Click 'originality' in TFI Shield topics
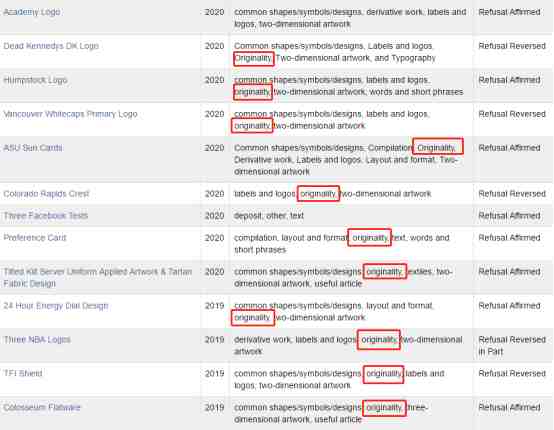 click(x=383, y=375)
